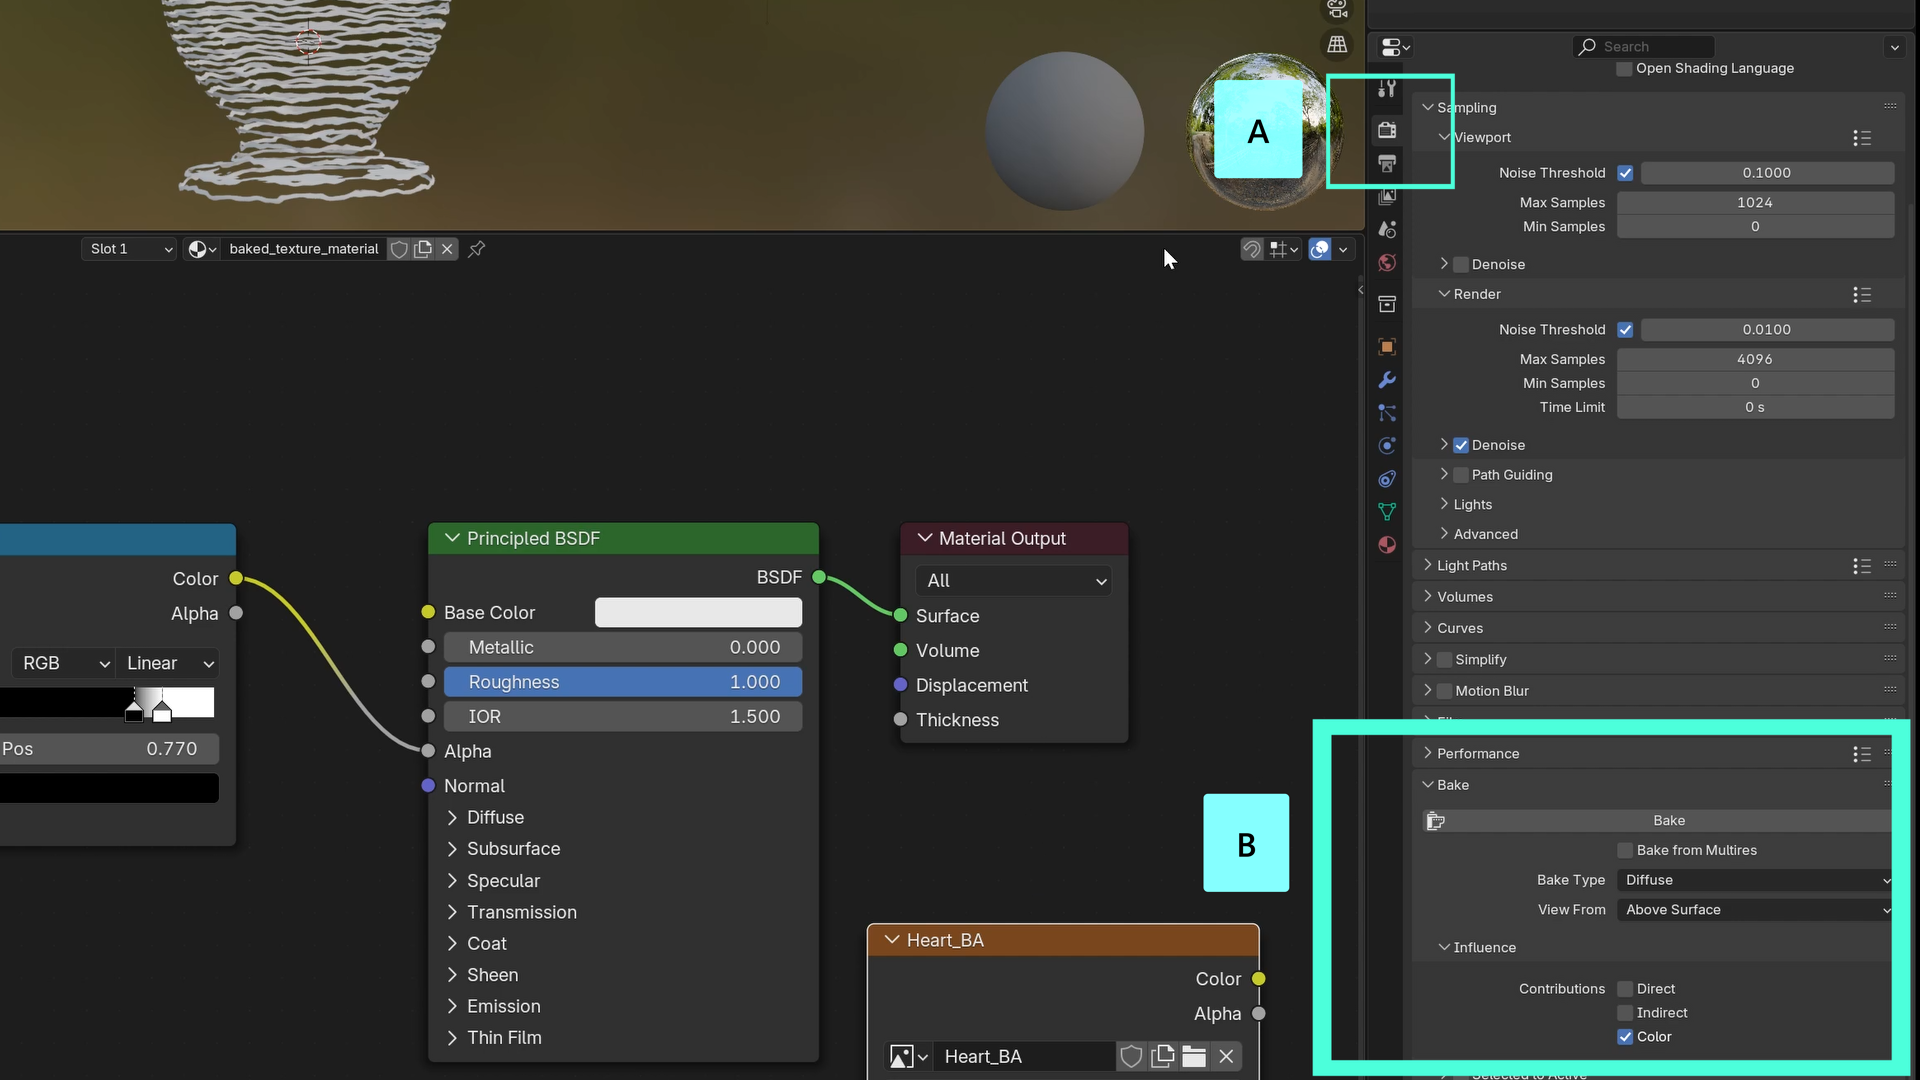The width and height of the screenshot is (1920, 1080).
Task: Open the Bake Type dropdown
Action: coord(1755,880)
